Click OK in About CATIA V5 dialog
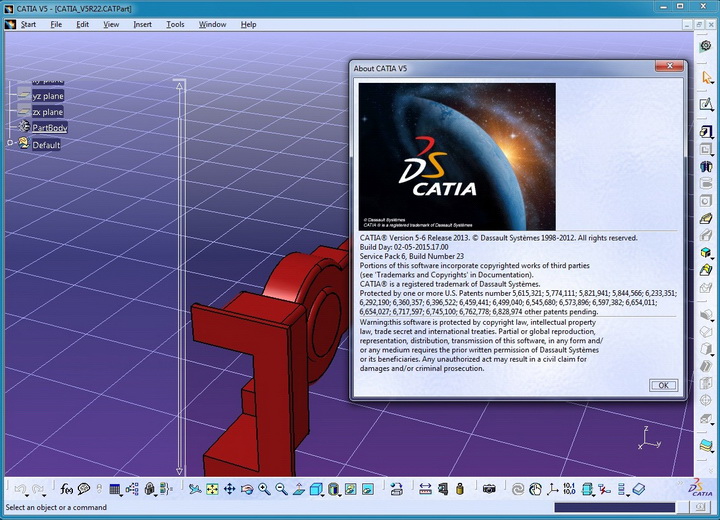Screen dimensions: 720x520 [x=663, y=385]
